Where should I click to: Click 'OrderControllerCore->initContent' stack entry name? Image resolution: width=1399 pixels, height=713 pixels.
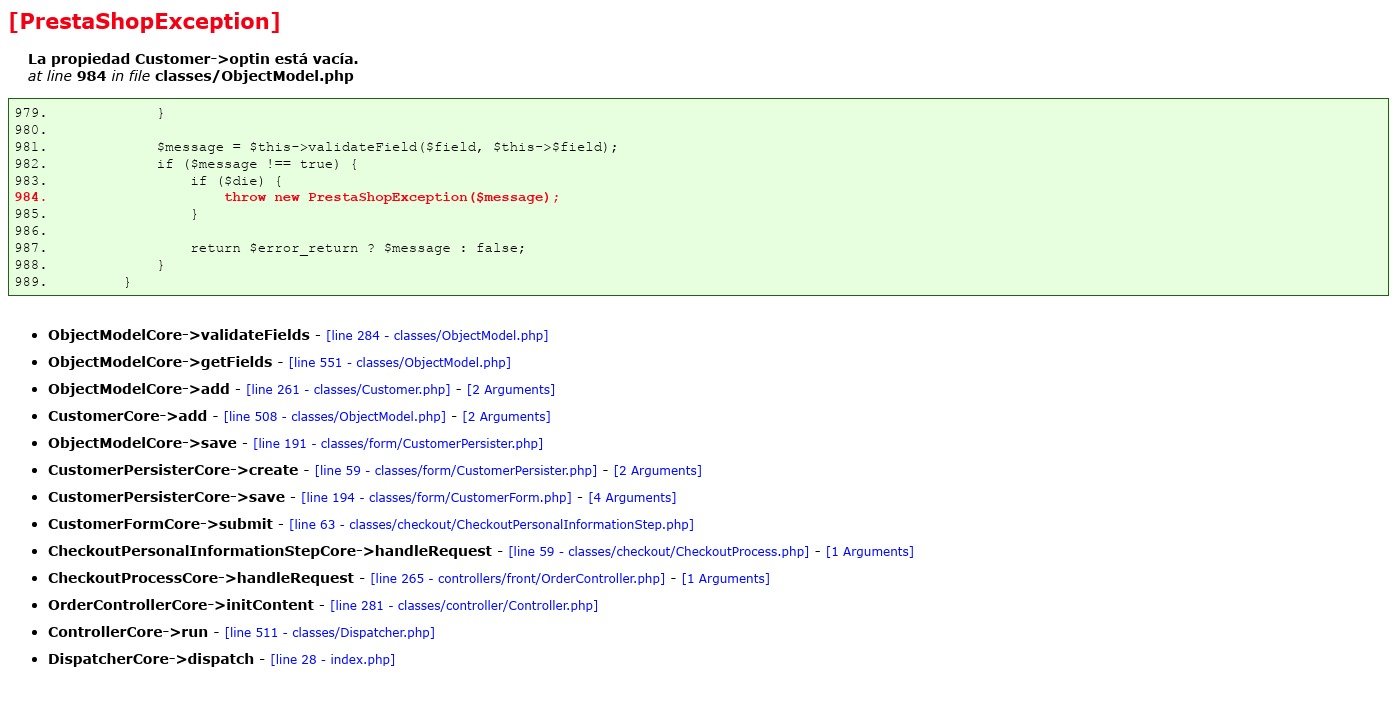(181, 605)
